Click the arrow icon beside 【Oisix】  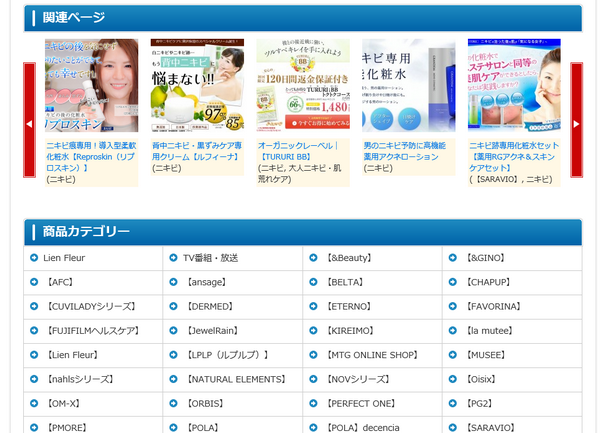coord(454,380)
